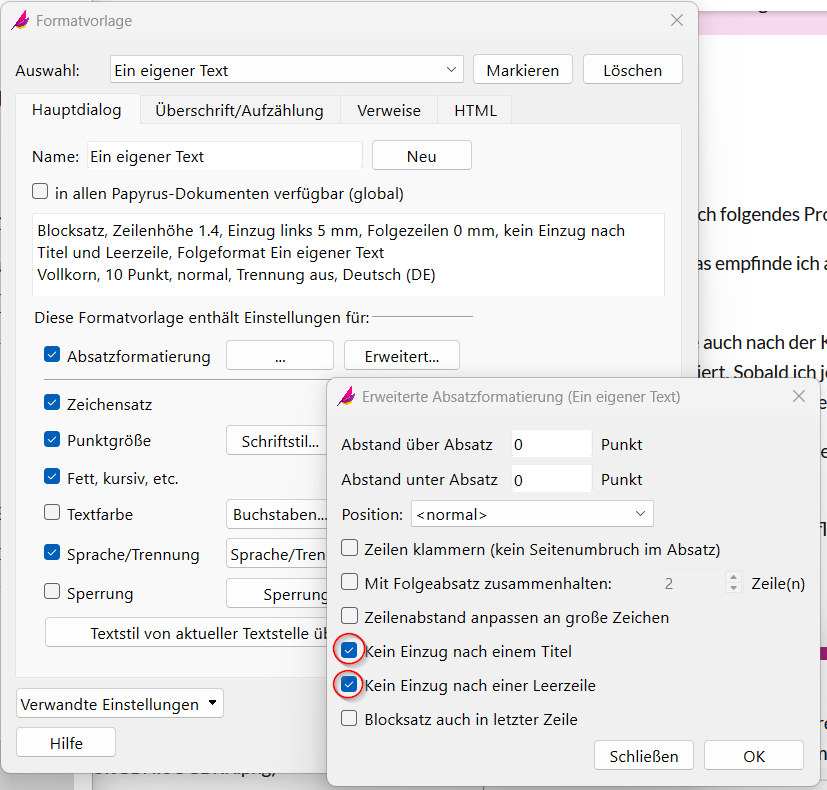Uncheck Kein Einzug nach einem Titel
The width and height of the screenshot is (827, 790).
[349, 651]
